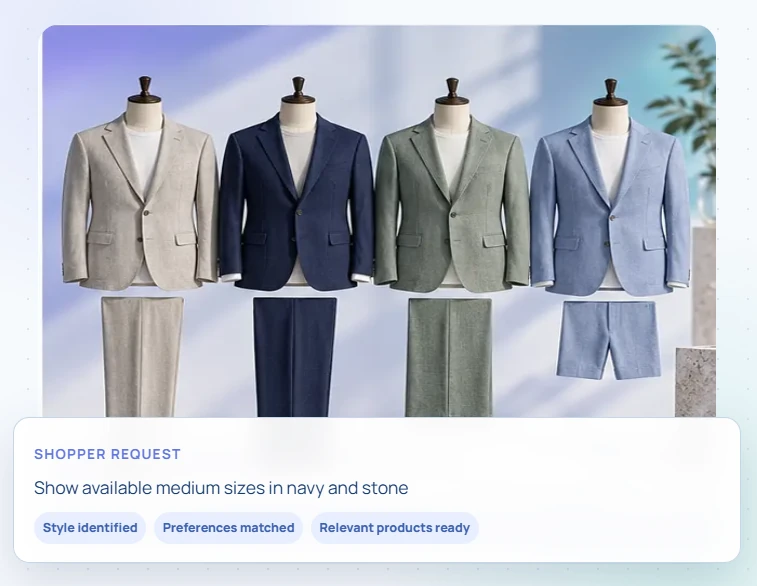Select the sage green blazer
757x586 pixels.
tap(452, 203)
